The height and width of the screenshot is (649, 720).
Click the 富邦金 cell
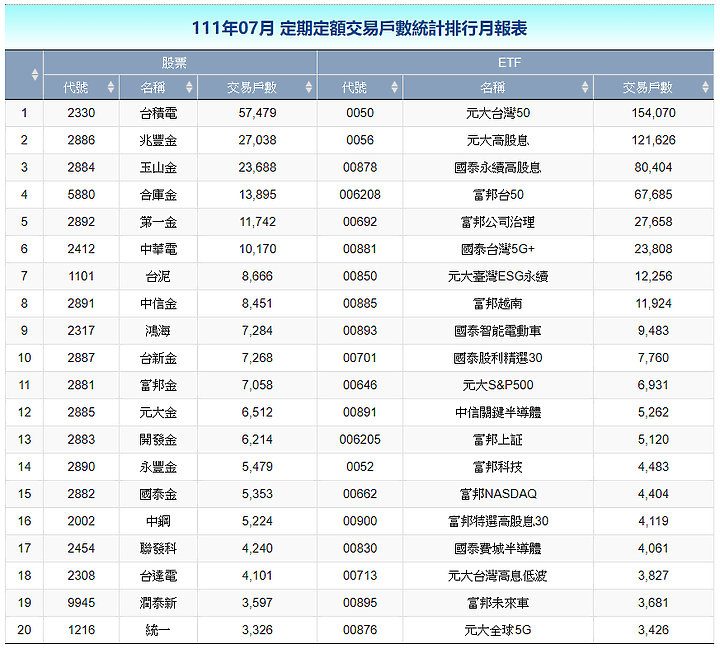point(158,385)
